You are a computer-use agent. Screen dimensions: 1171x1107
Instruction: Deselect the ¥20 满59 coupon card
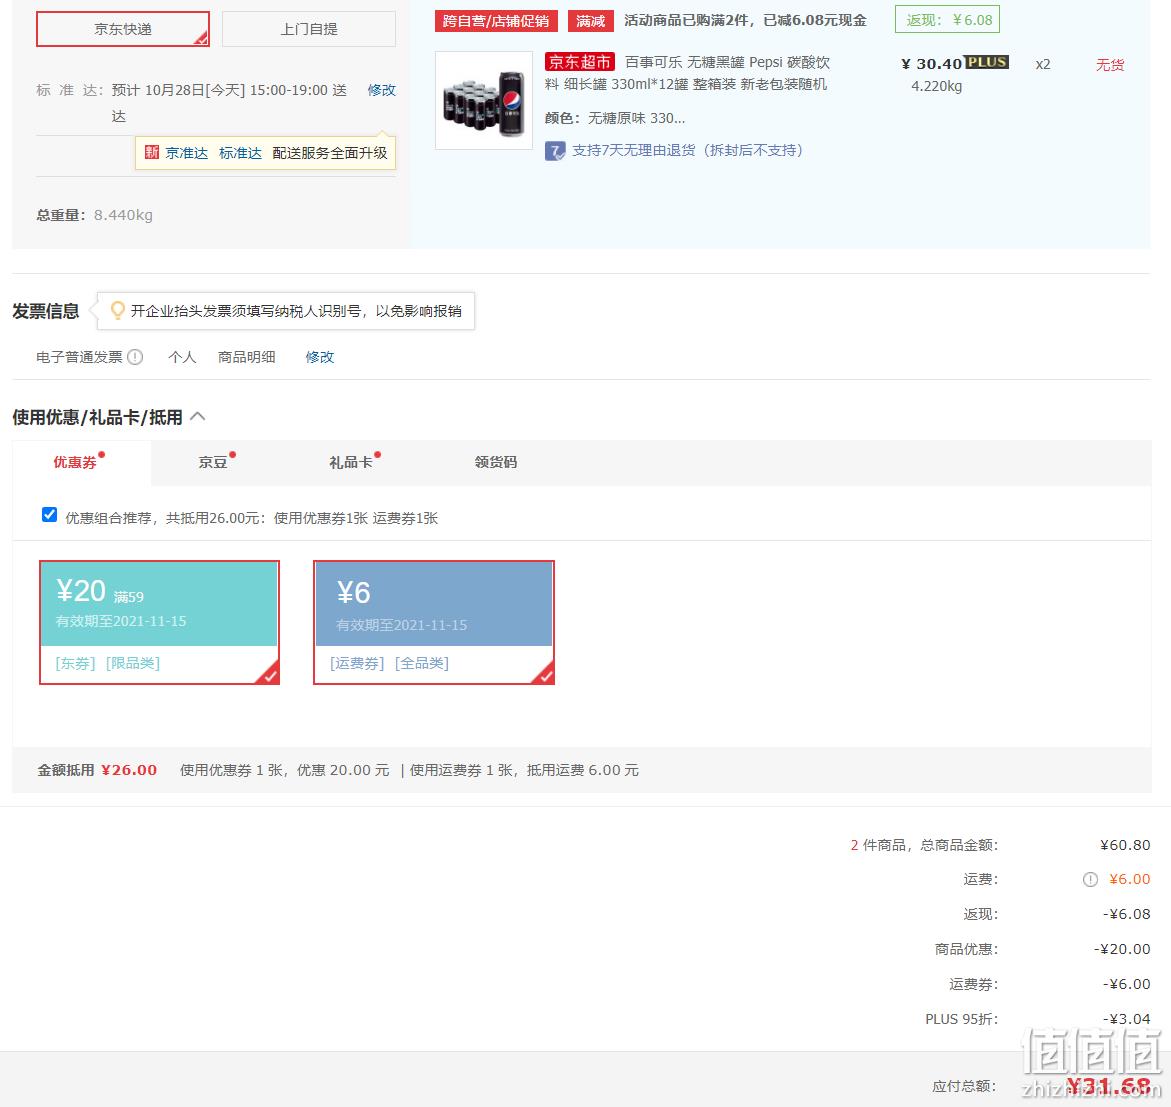[x=159, y=622]
